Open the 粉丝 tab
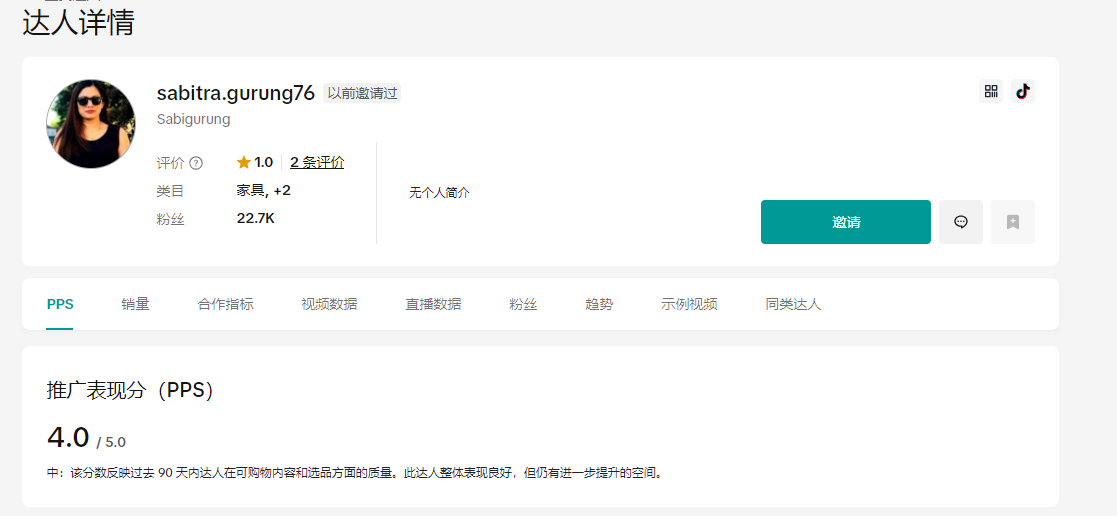The height and width of the screenshot is (516, 1117). [x=523, y=304]
